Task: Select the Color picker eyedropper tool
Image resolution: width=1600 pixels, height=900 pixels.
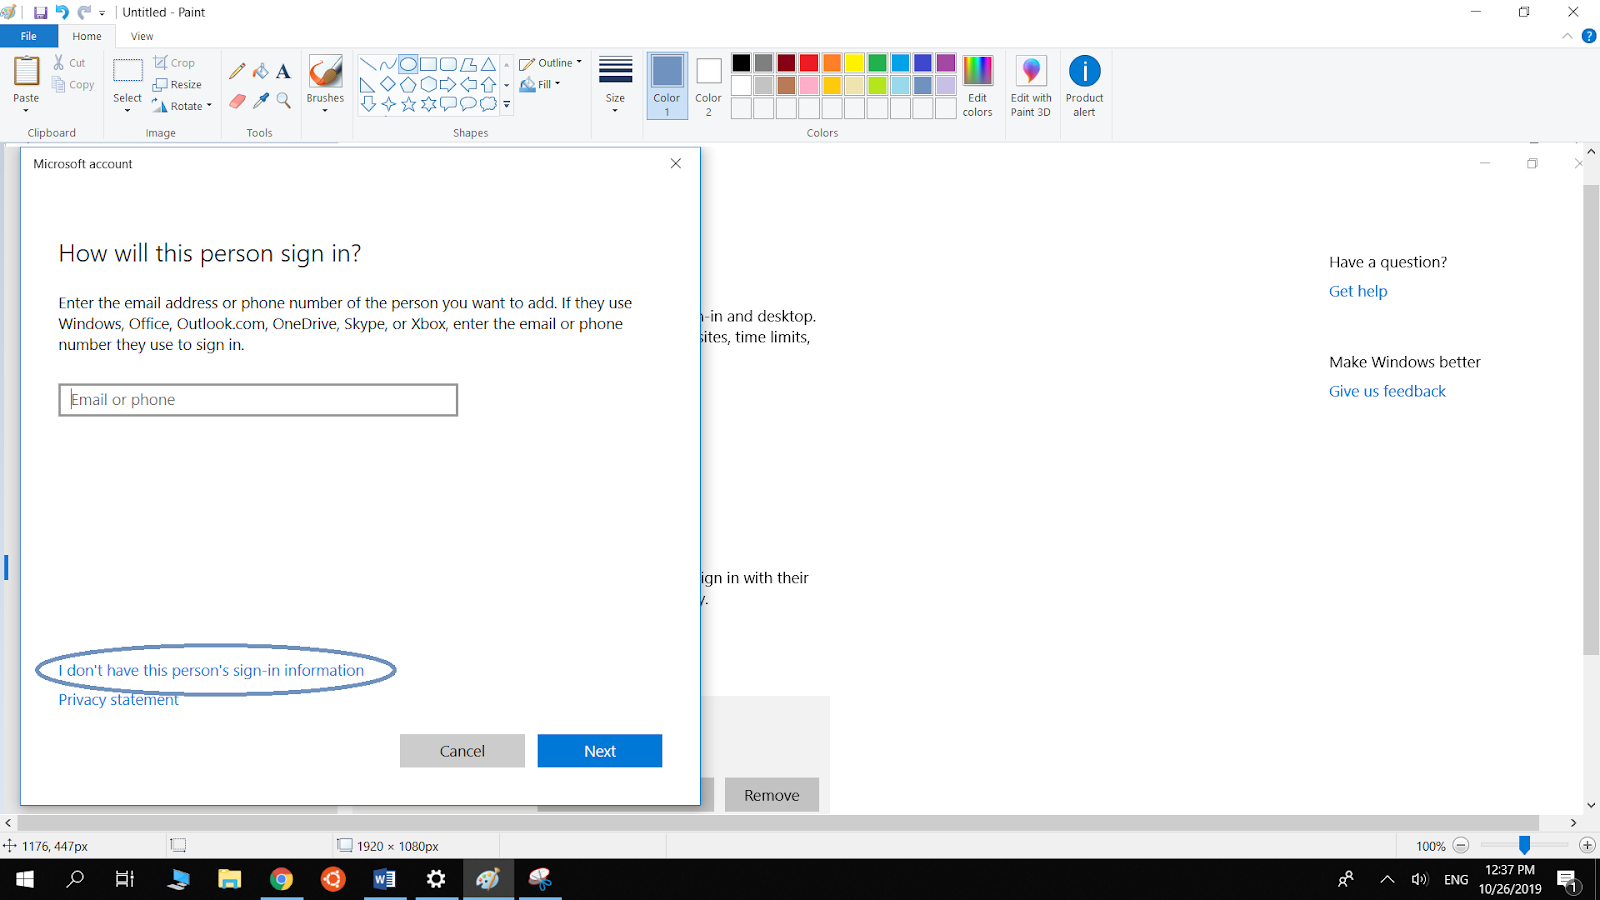Action: click(x=260, y=101)
